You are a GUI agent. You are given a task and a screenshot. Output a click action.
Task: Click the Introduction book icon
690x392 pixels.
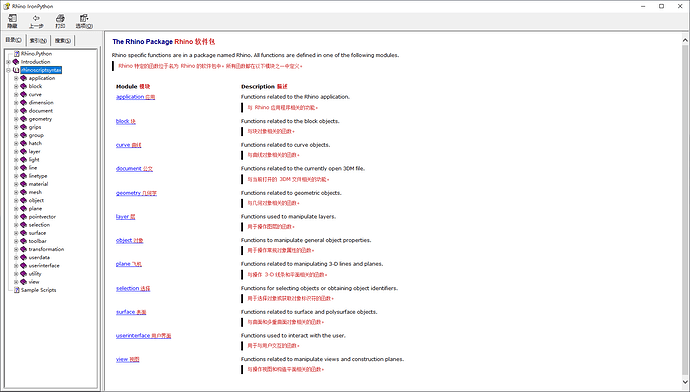click(16, 62)
